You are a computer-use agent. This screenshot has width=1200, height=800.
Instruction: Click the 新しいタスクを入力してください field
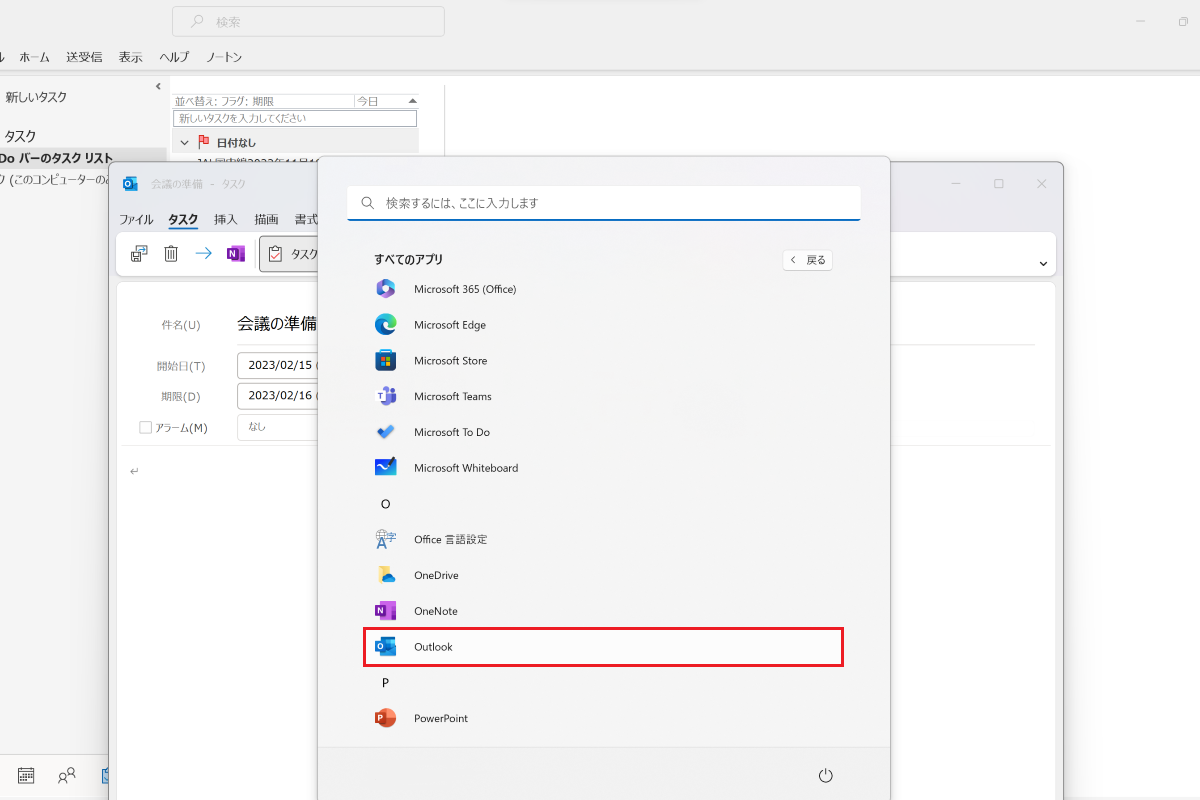(295, 118)
